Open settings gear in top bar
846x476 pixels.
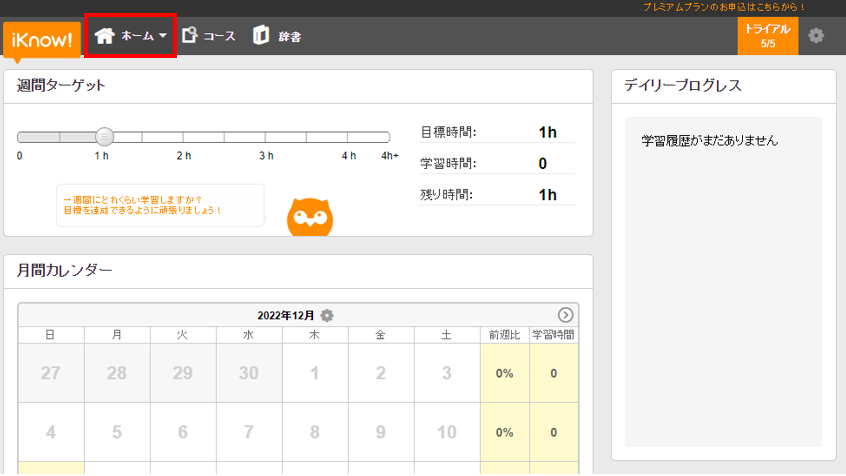click(816, 36)
